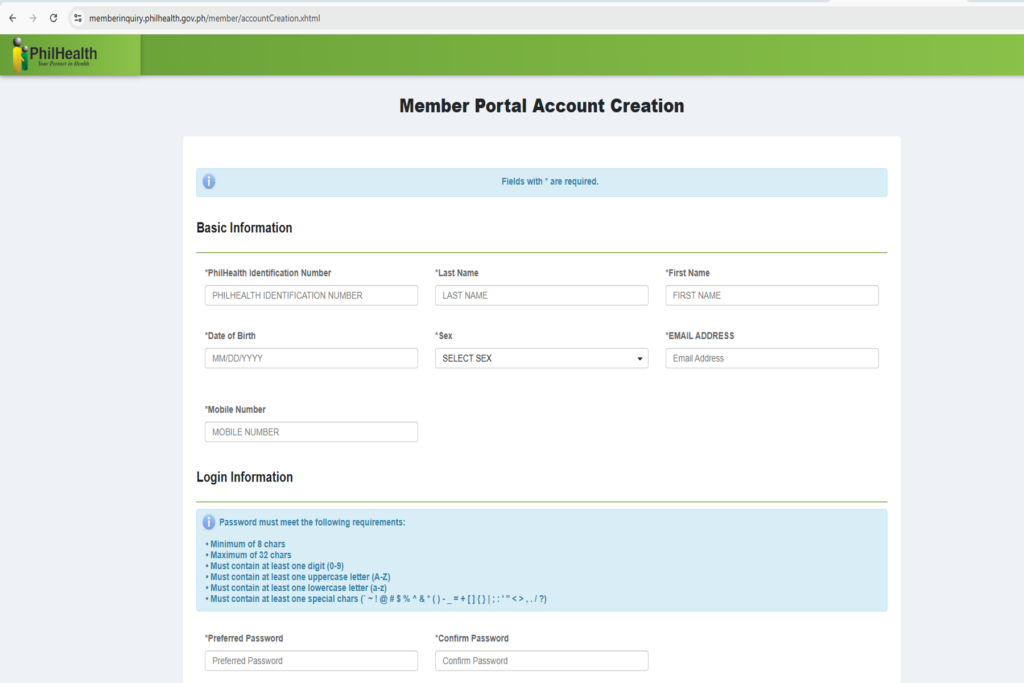The image size is (1024, 683).
Task: Click info icon beside required fields notice
Action: point(209,182)
